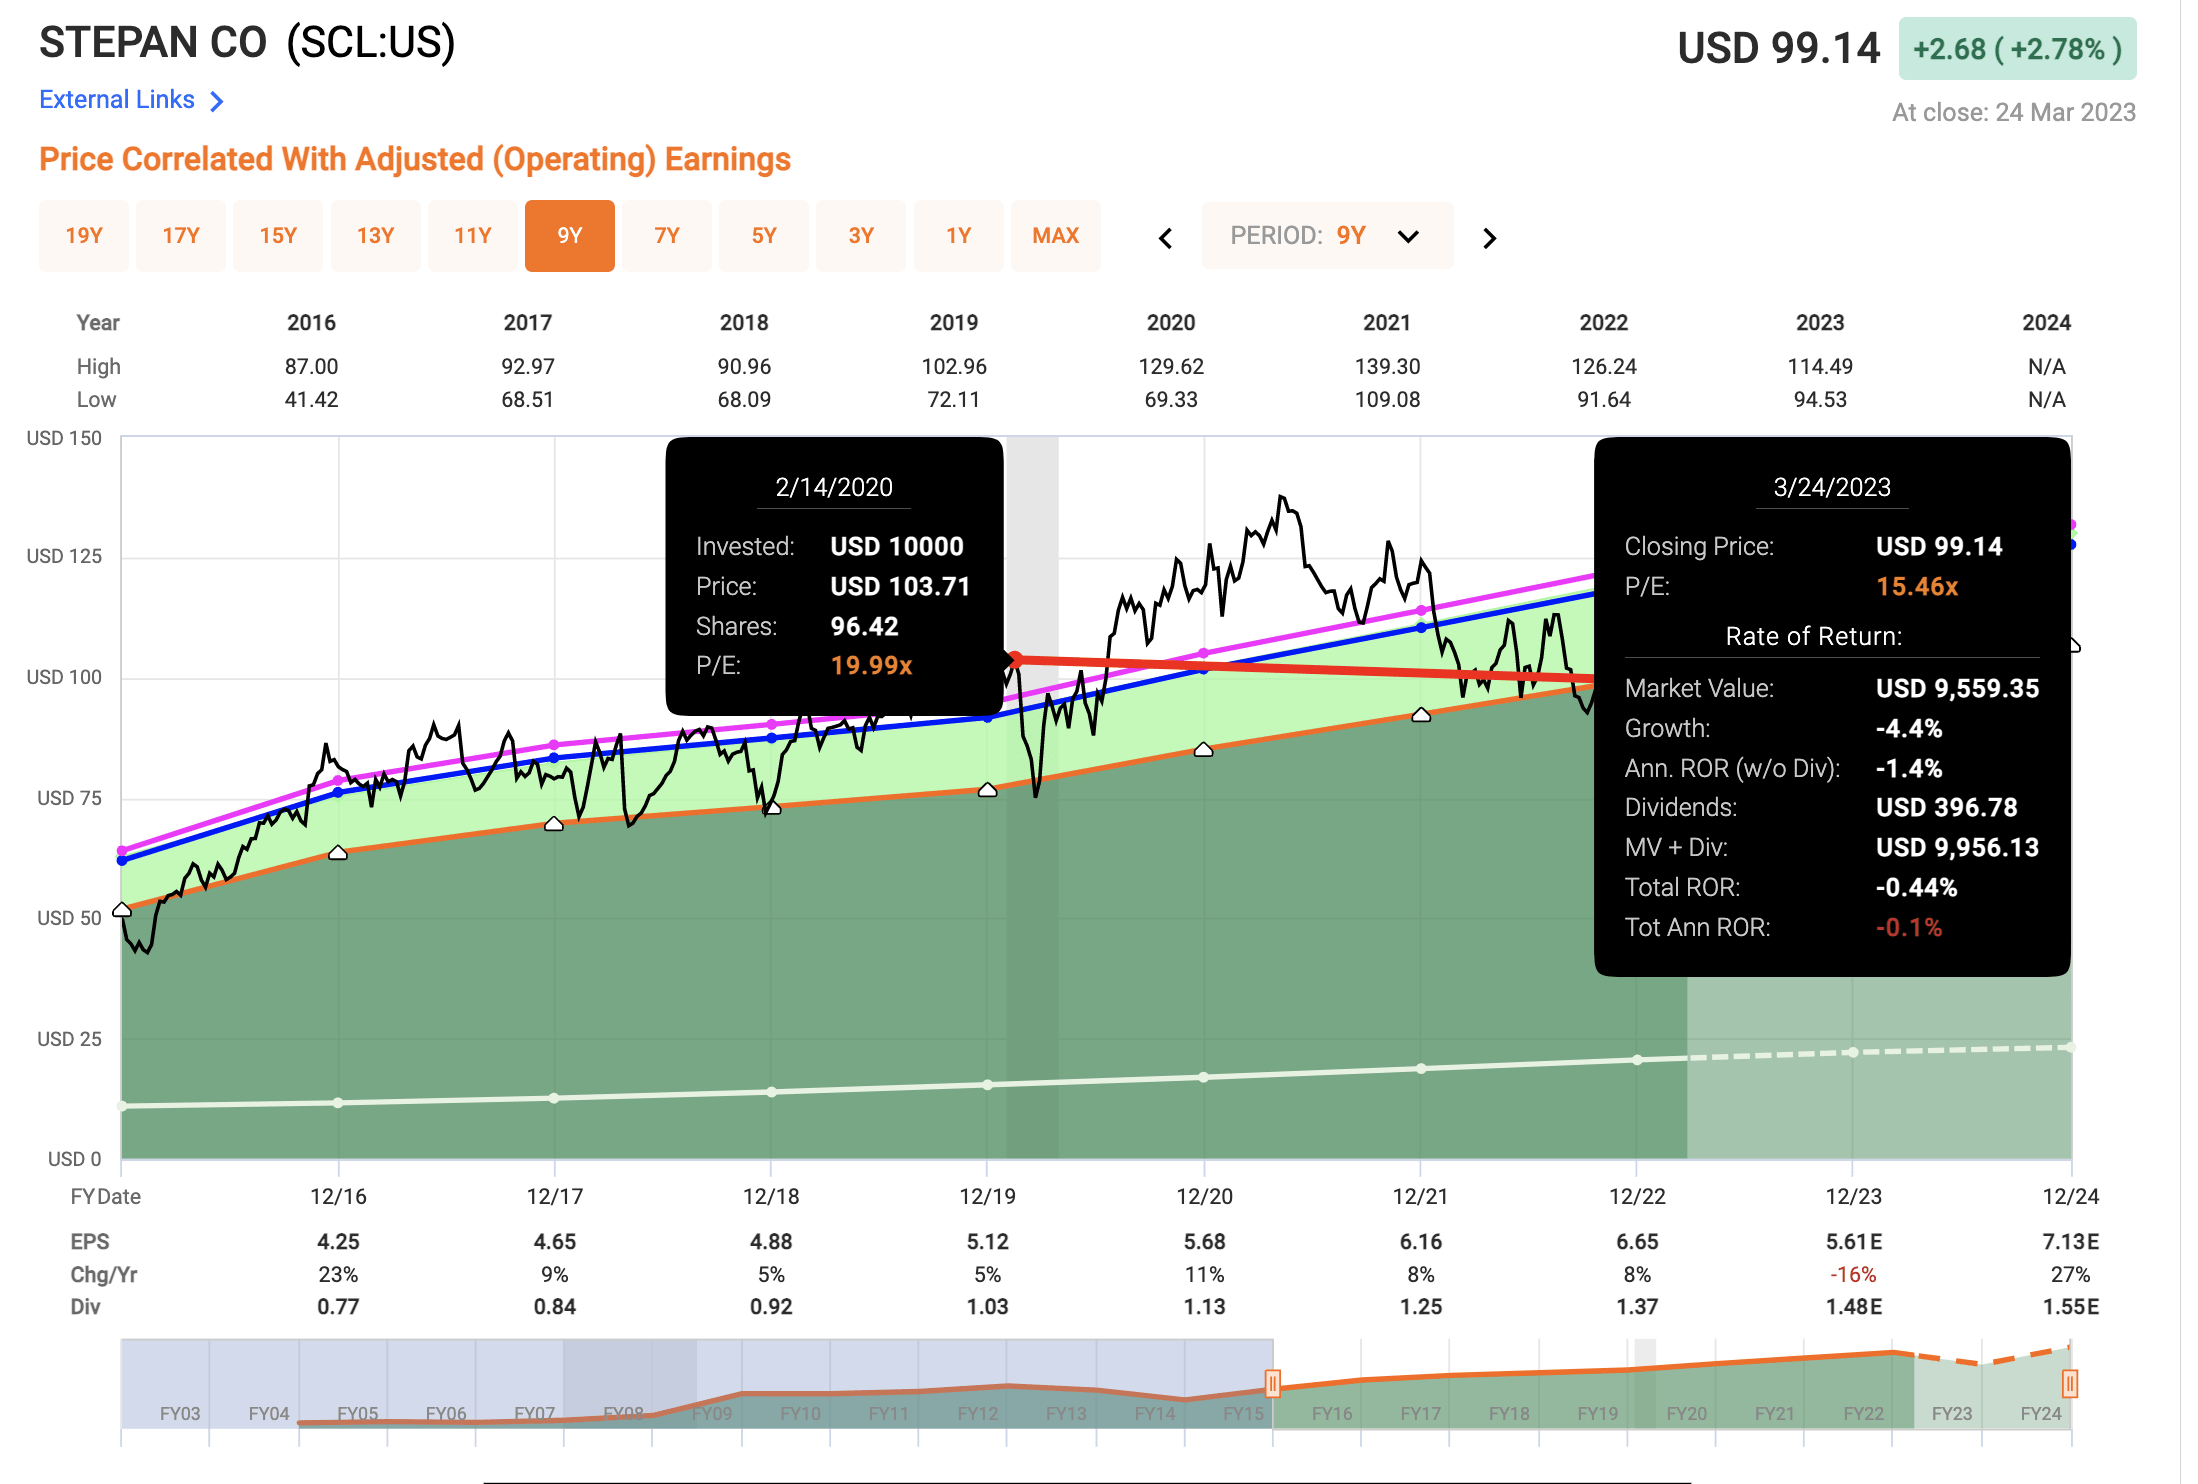The height and width of the screenshot is (1484, 2198).
Task: Show the MAX period chart
Action: click(1056, 236)
